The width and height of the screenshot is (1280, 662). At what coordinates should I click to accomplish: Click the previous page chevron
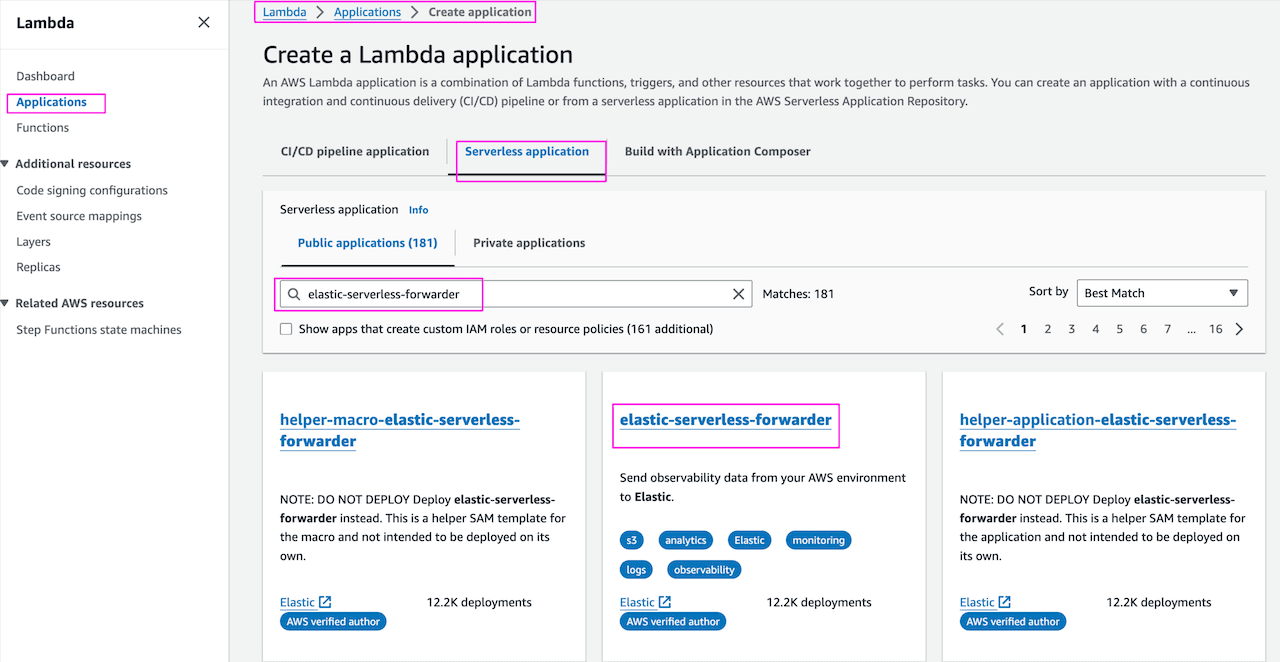pyautogui.click(x=999, y=328)
